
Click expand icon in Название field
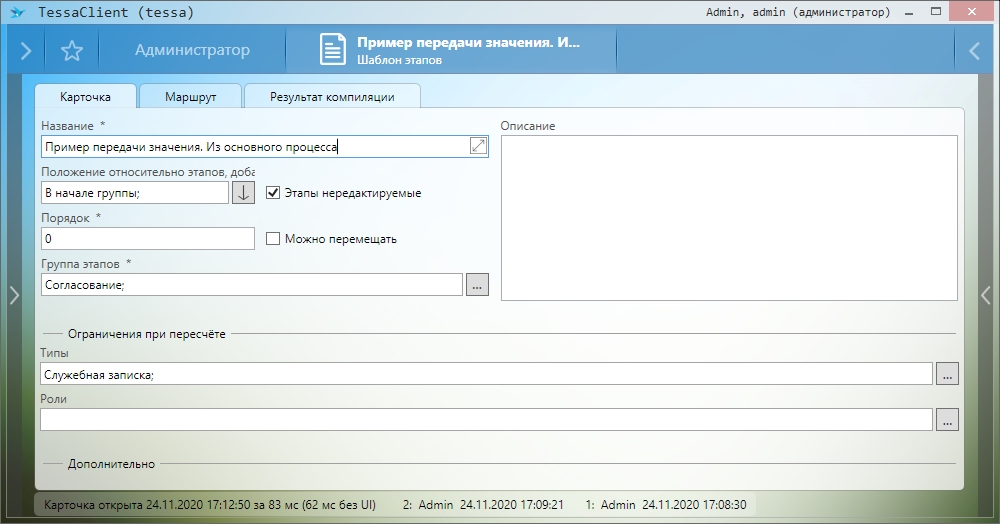click(x=478, y=147)
